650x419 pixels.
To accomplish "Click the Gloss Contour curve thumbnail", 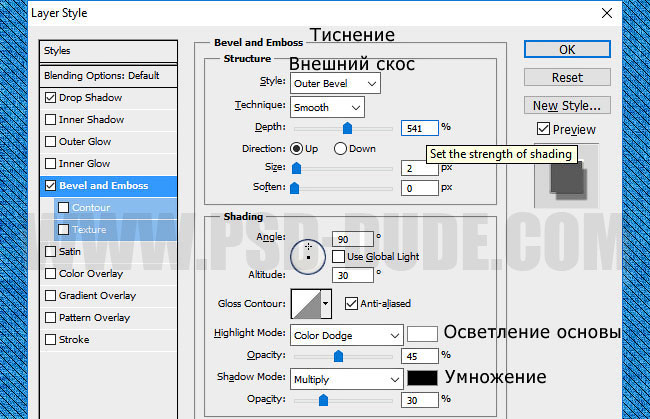I will (306, 304).
